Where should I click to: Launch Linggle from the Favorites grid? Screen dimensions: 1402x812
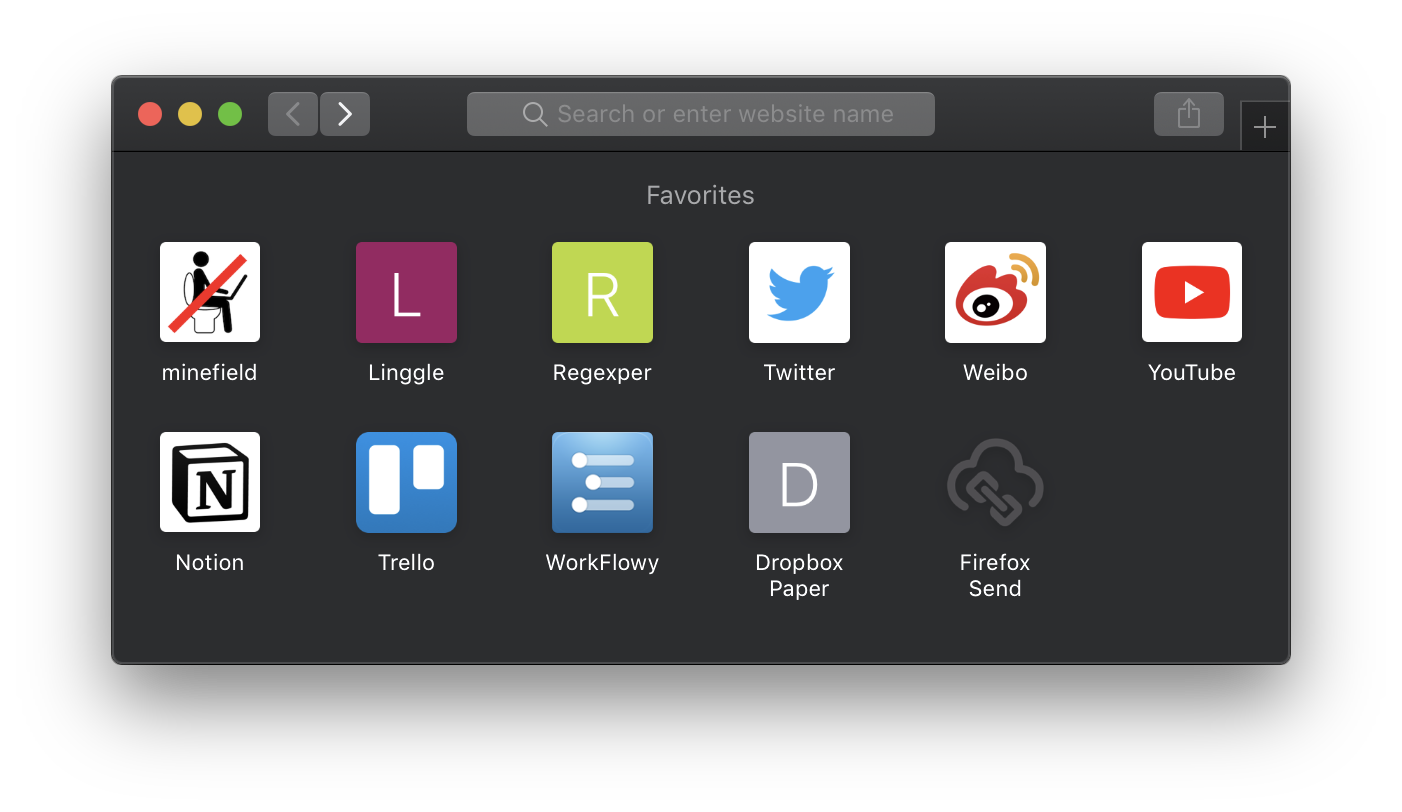click(x=406, y=292)
